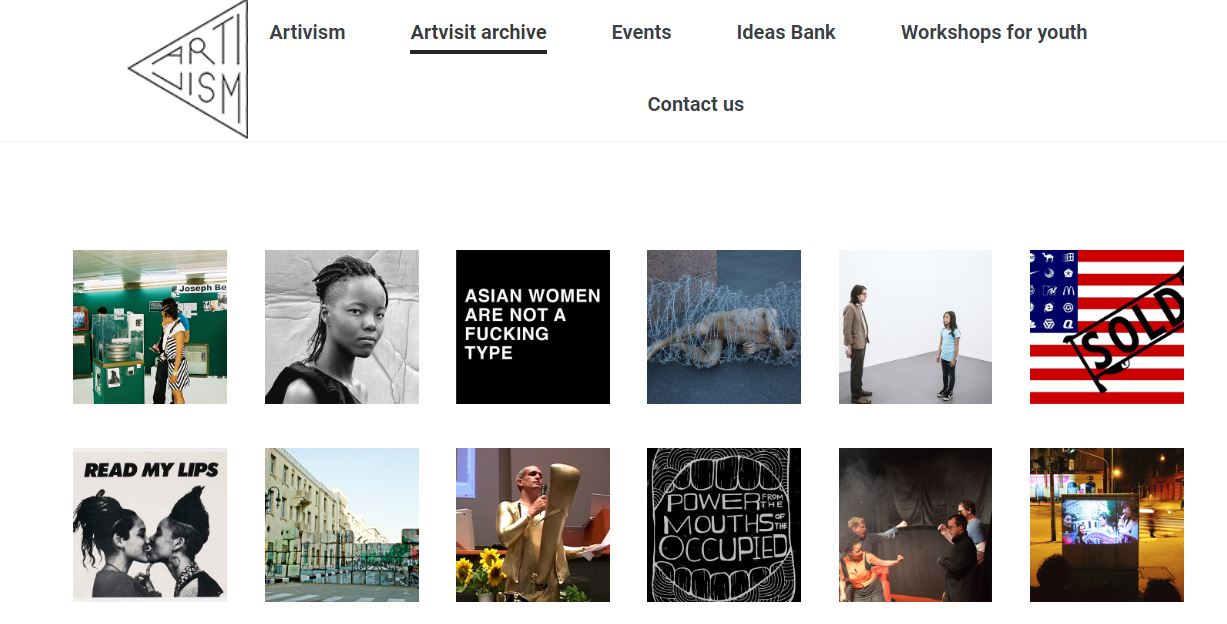Open 'Power from the Mouths of the Occupied' thumbnail
Viewport: 1227px width, 624px height.
pos(724,525)
